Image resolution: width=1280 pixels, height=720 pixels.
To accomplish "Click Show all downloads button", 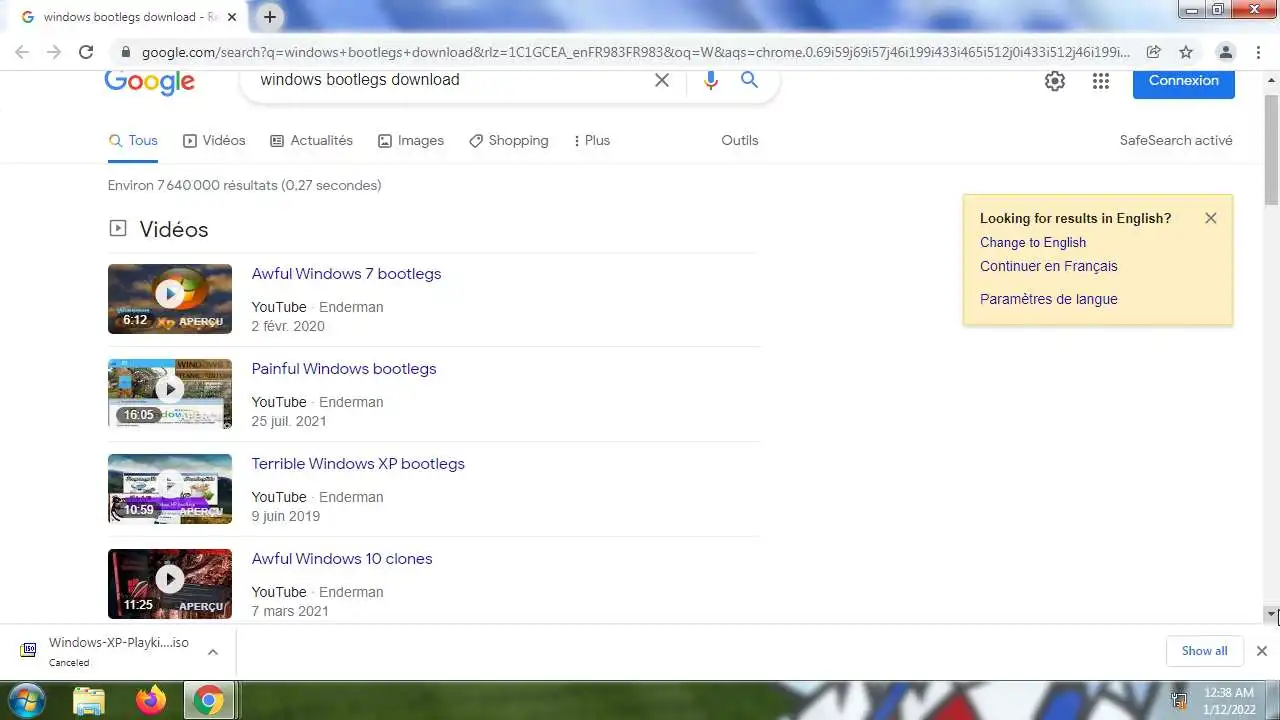I will (1204, 651).
